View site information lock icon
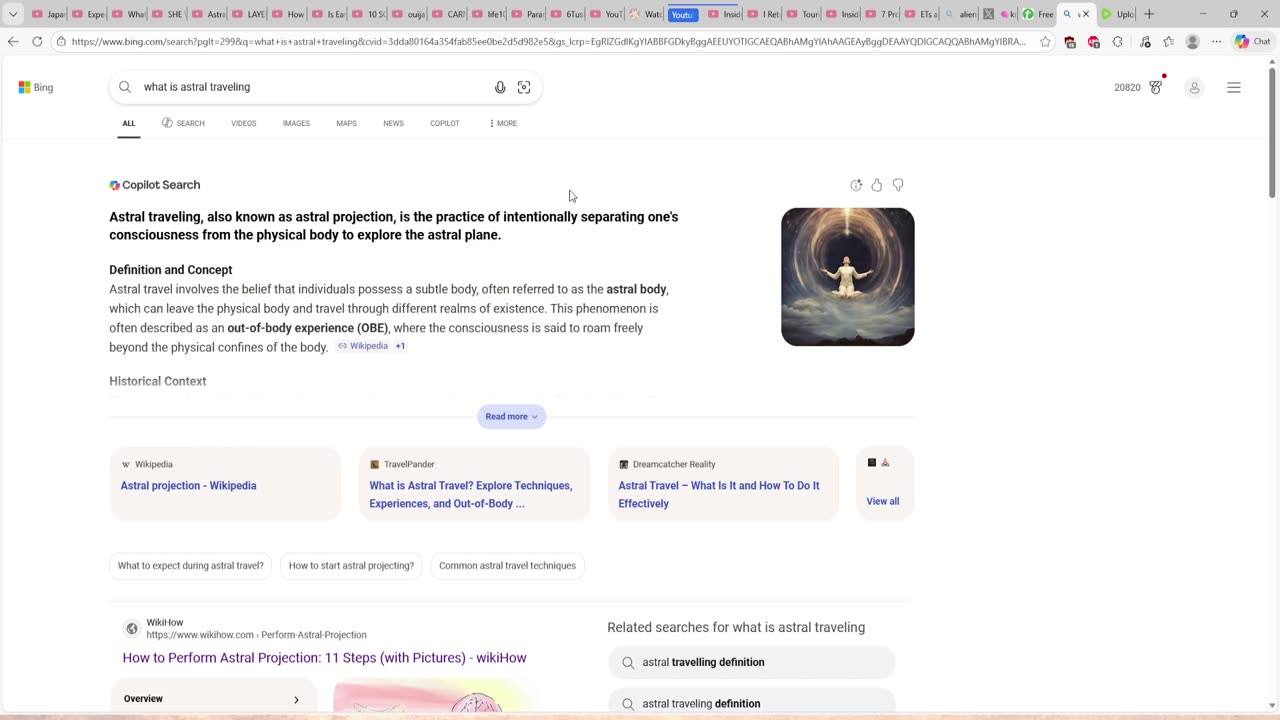The height and width of the screenshot is (720, 1280). (x=61, y=42)
